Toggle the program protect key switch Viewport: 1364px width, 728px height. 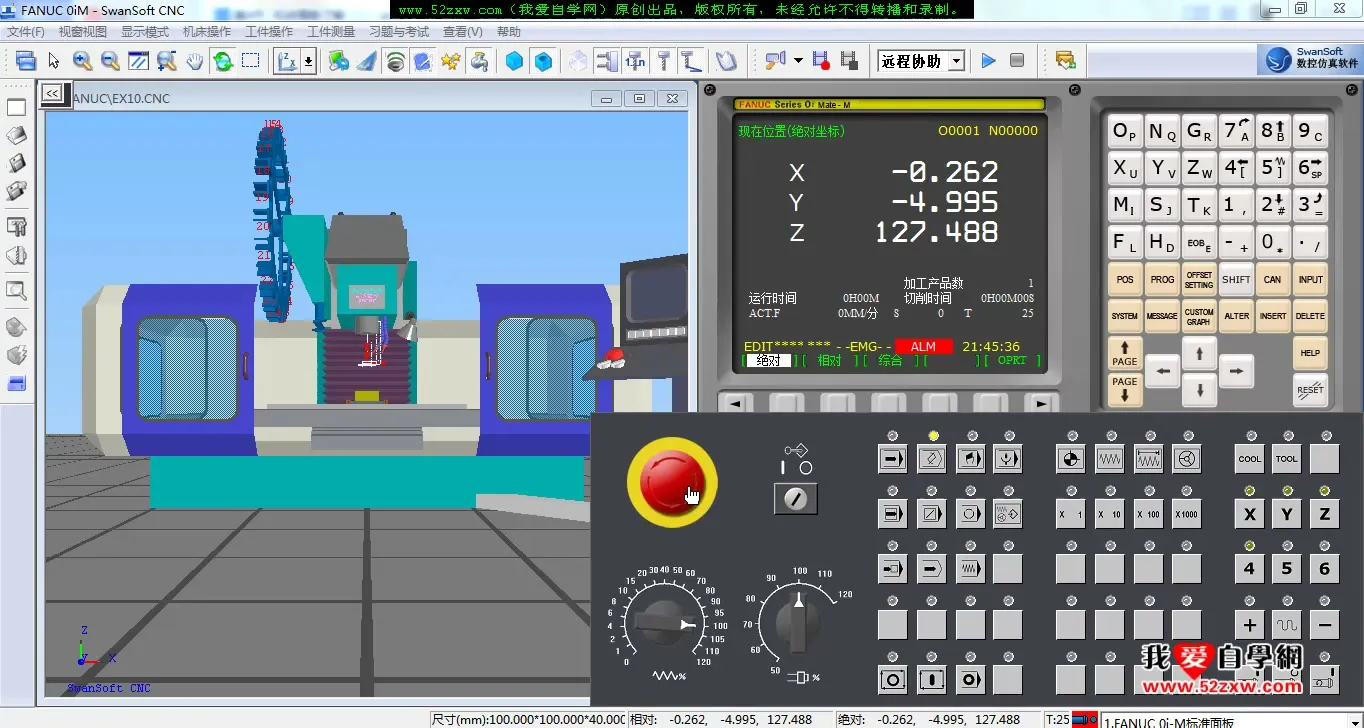pyautogui.click(x=796, y=498)
